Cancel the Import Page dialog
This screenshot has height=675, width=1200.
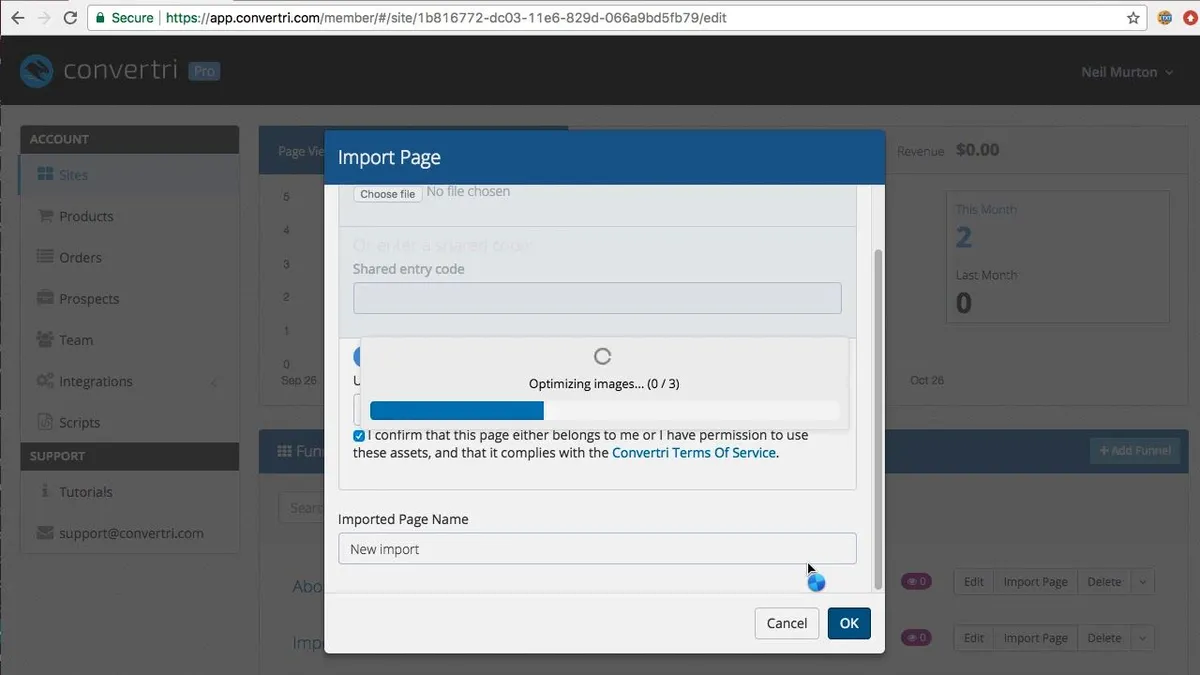[x=787, y=623]
